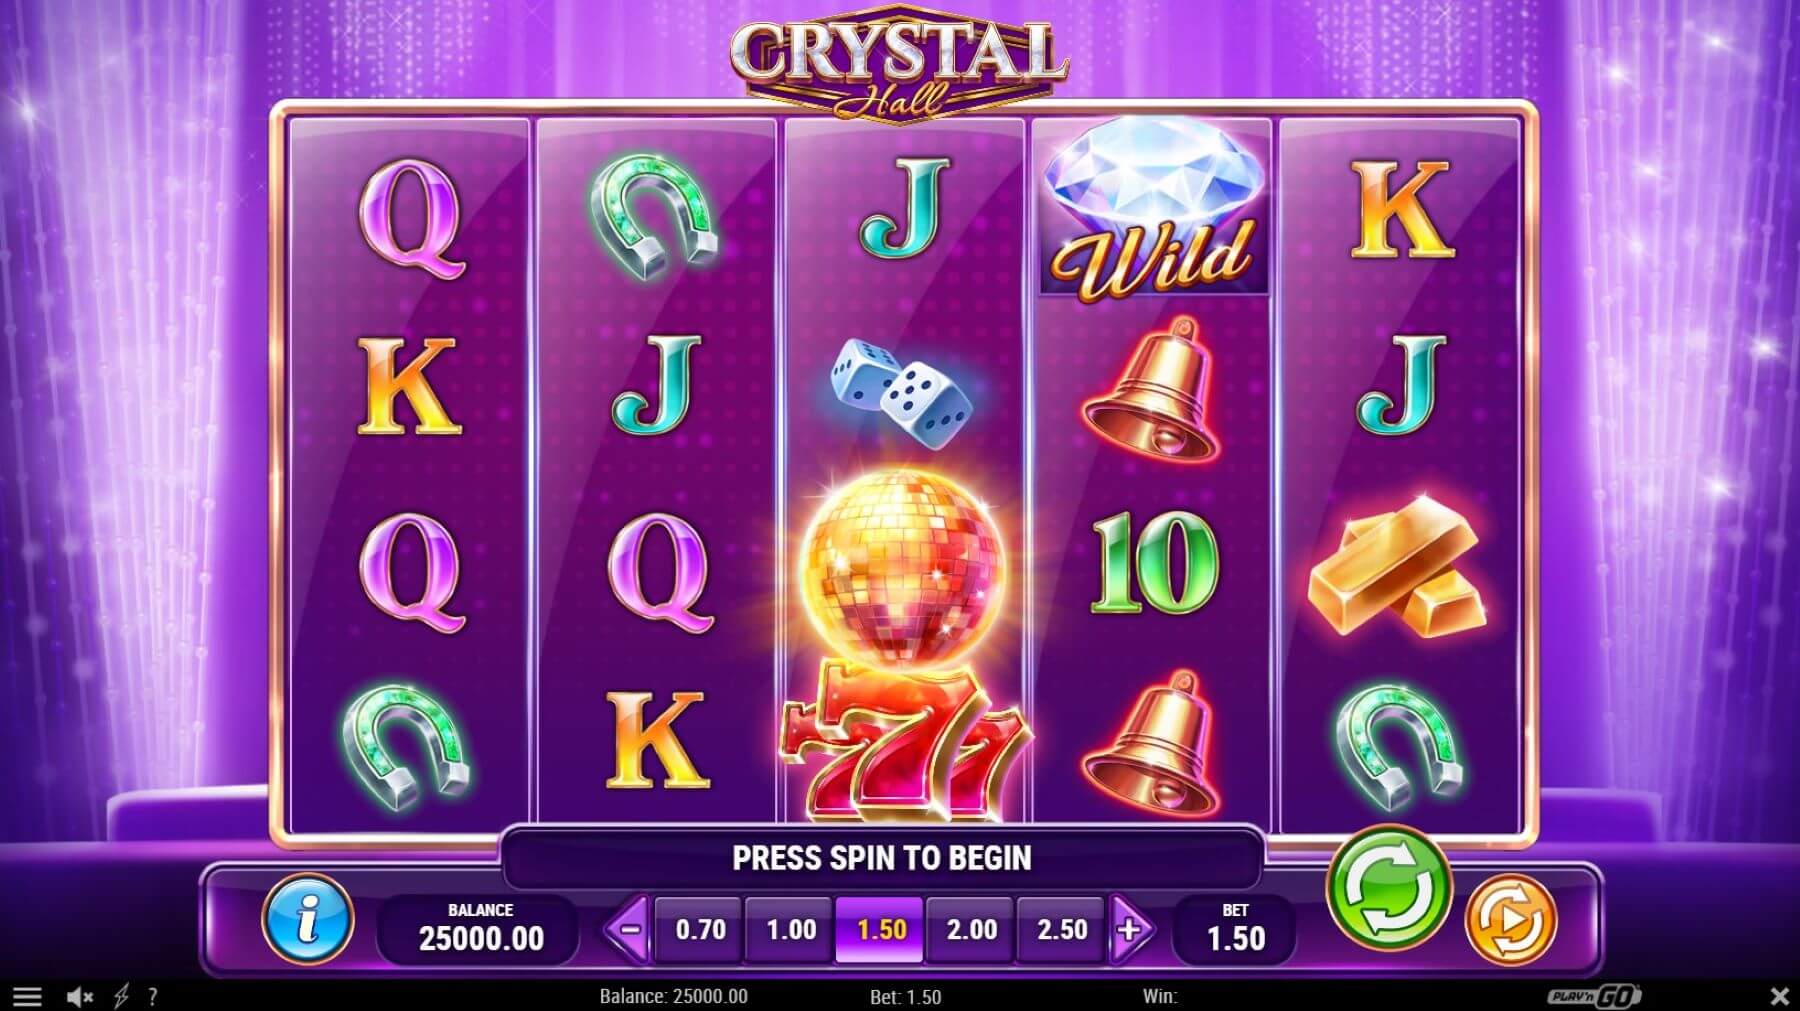Select the highlighted 1.50 bet value

[881, 930]
